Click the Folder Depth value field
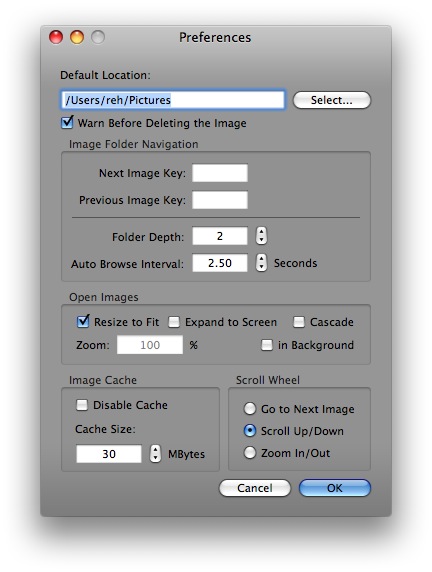This screenshot has width=432, height=572. coord(220,236)
